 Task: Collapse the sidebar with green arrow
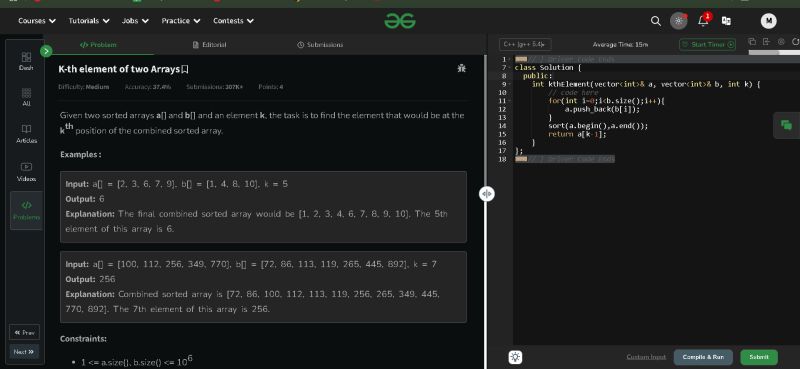[x=46, y=51]
